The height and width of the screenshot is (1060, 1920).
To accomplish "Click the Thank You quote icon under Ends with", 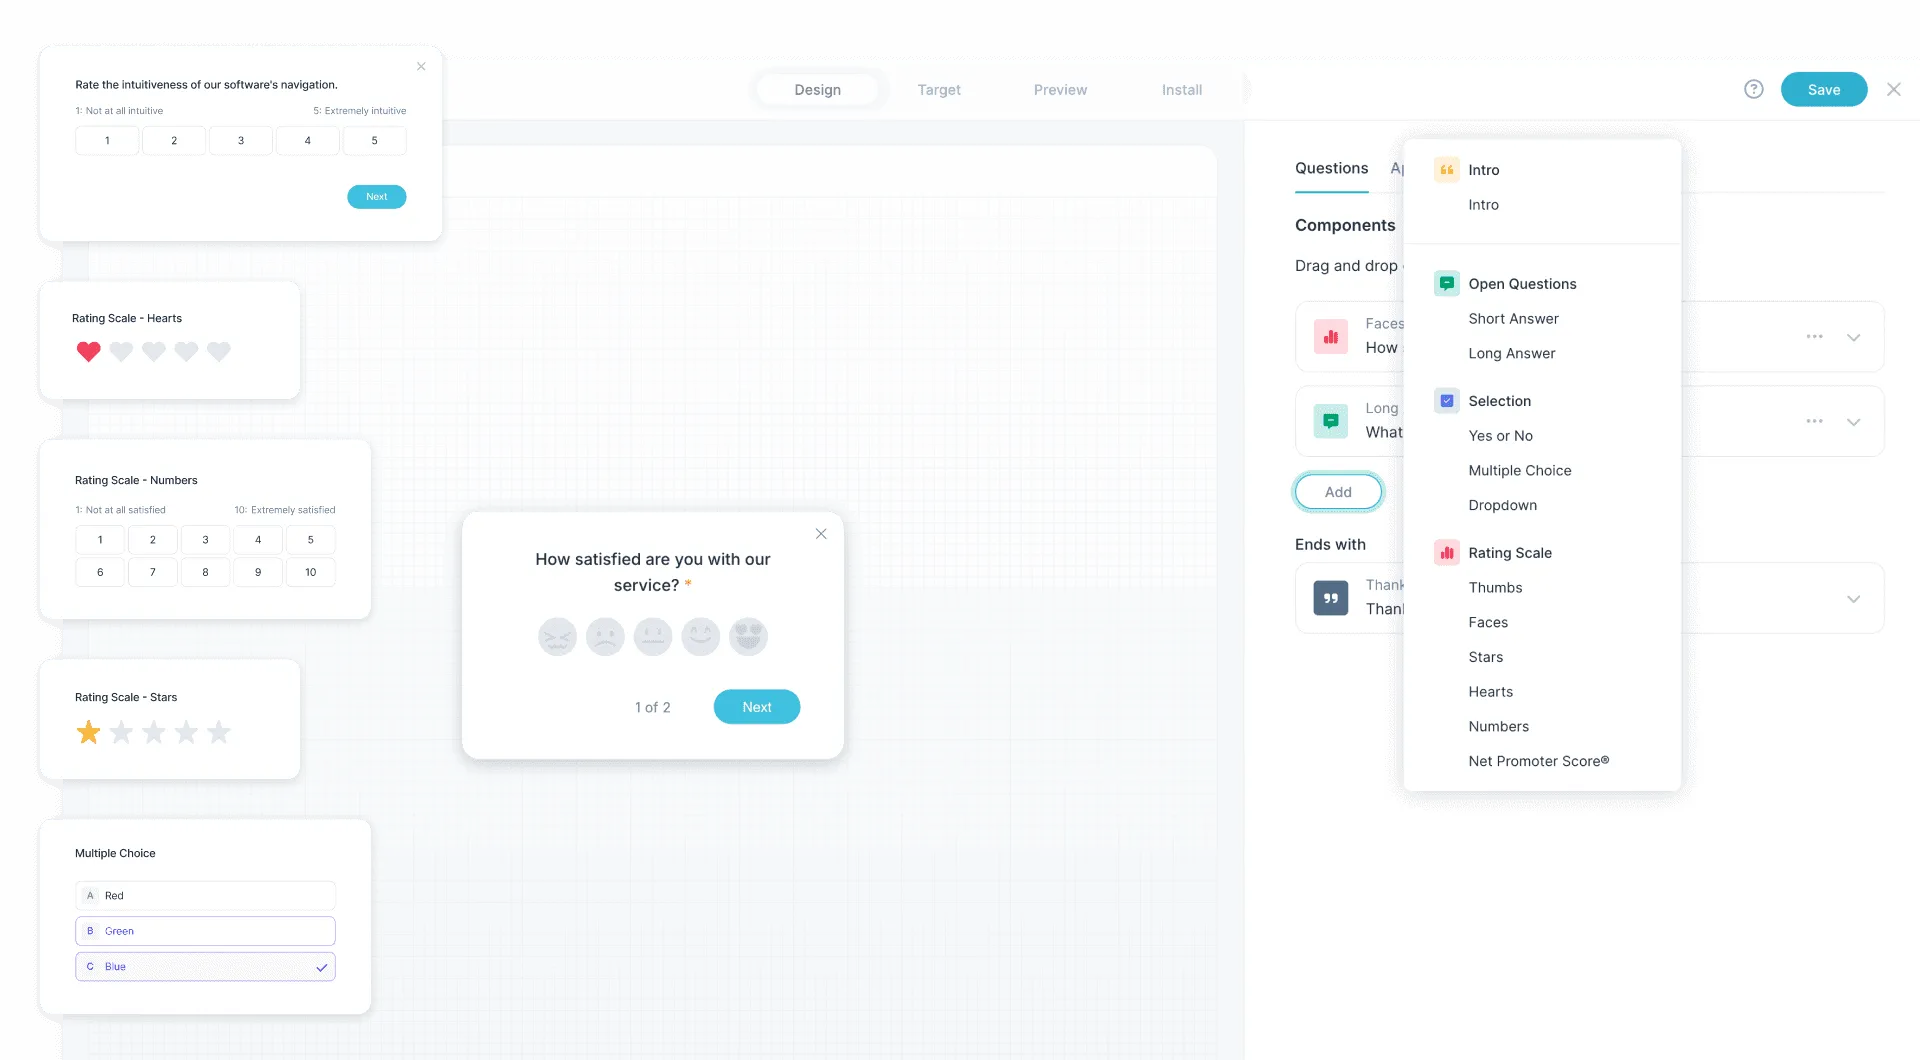I will [x=1330, y=597].
